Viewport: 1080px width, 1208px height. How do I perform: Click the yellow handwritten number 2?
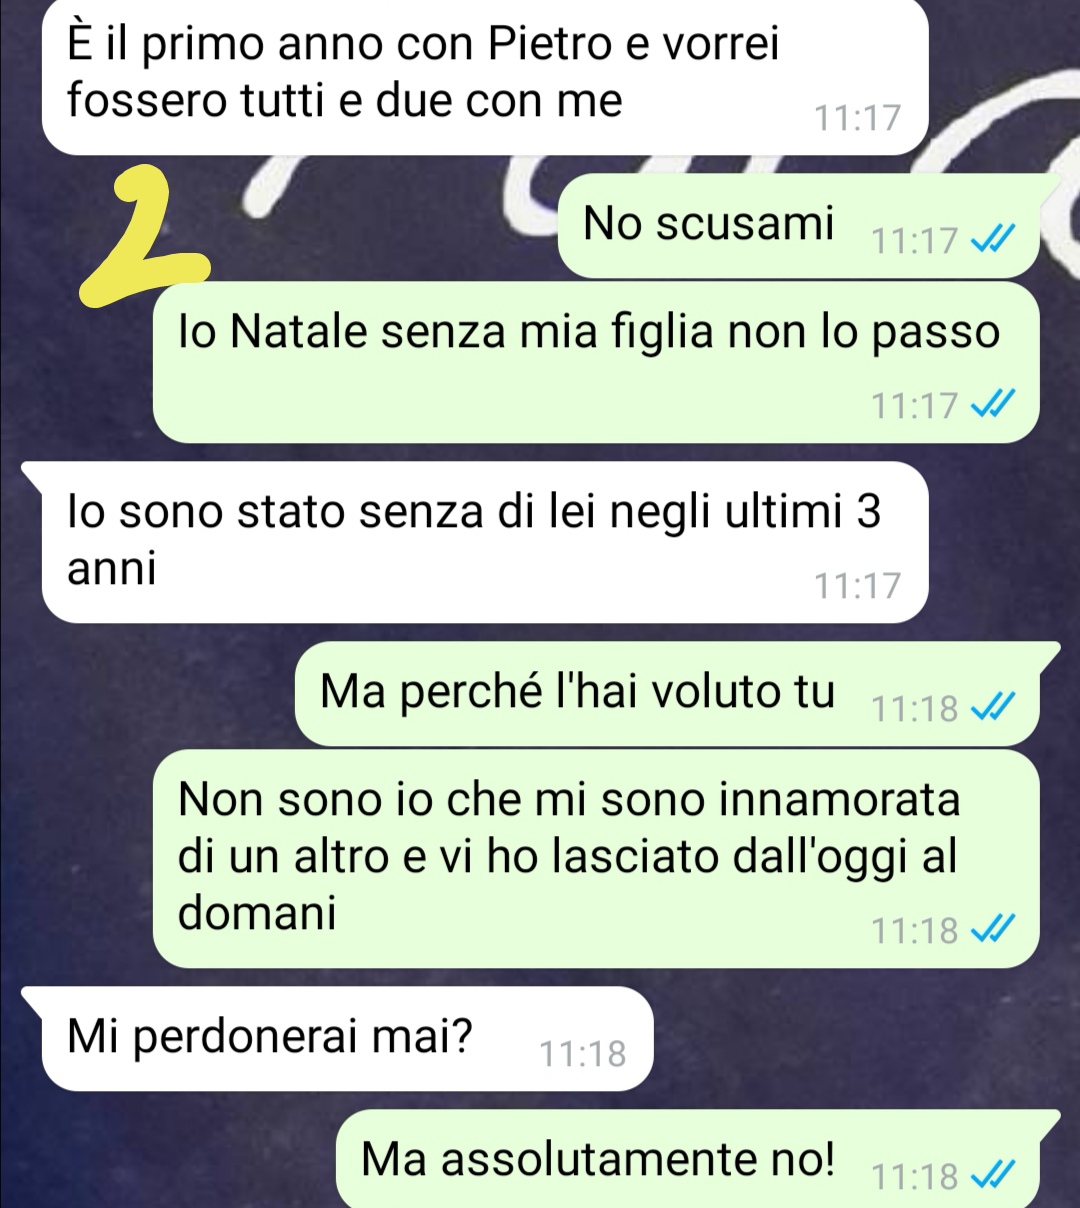pyautogui.click(x=145, y=235)
